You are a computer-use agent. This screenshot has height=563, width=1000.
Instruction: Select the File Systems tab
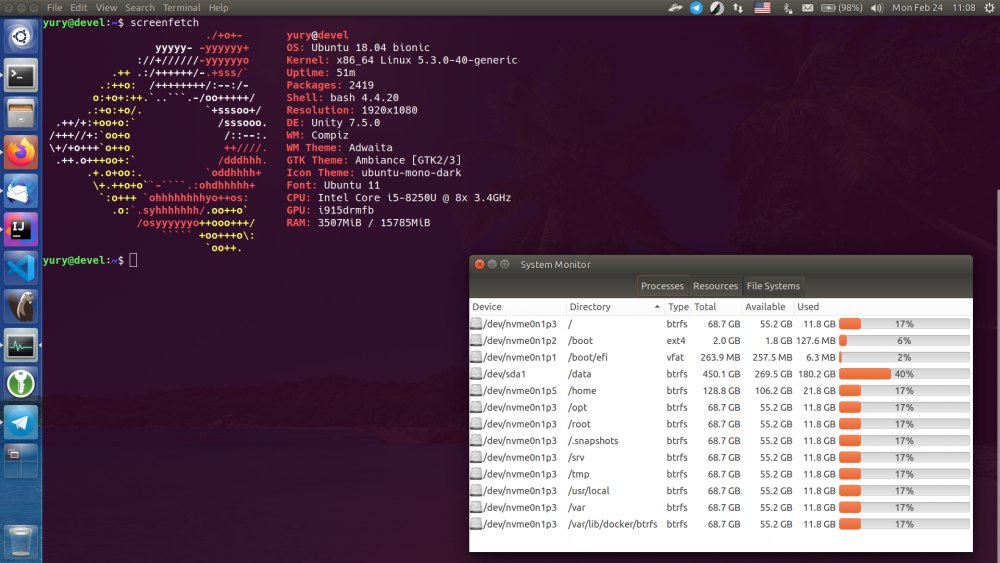coord(773,286)
